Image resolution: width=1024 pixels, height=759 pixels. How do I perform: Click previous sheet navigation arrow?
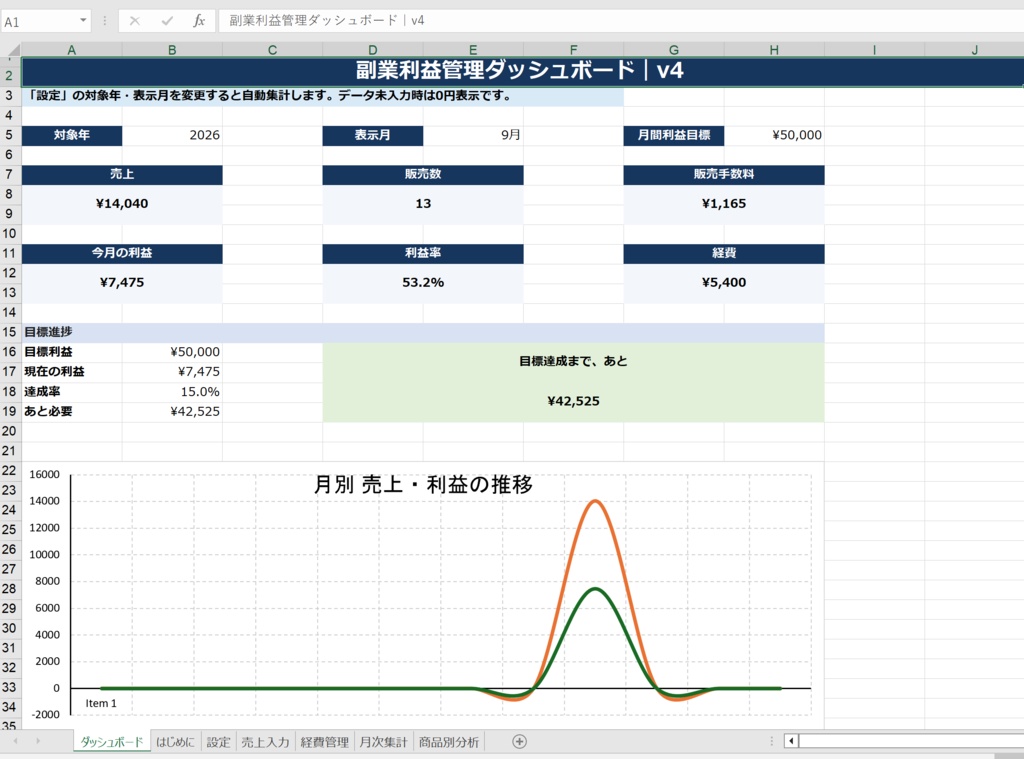[16, 741]
